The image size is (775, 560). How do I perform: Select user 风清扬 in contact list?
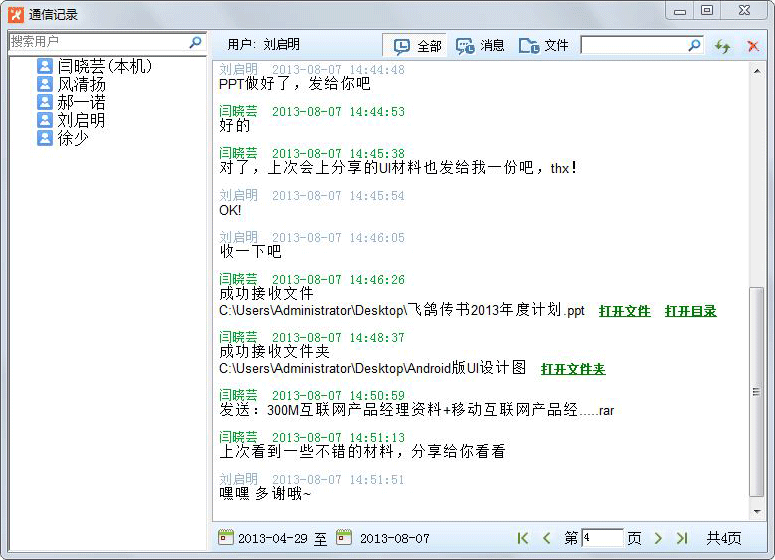coord(72,84)
